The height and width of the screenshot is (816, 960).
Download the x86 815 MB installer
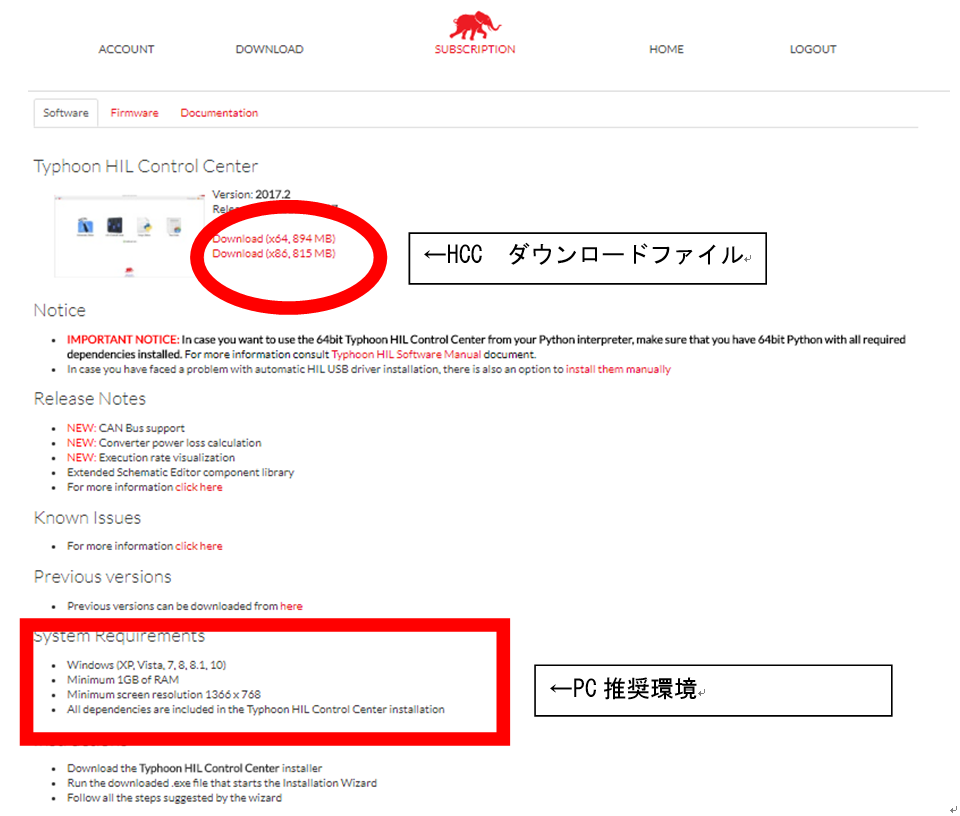point(274,254)
